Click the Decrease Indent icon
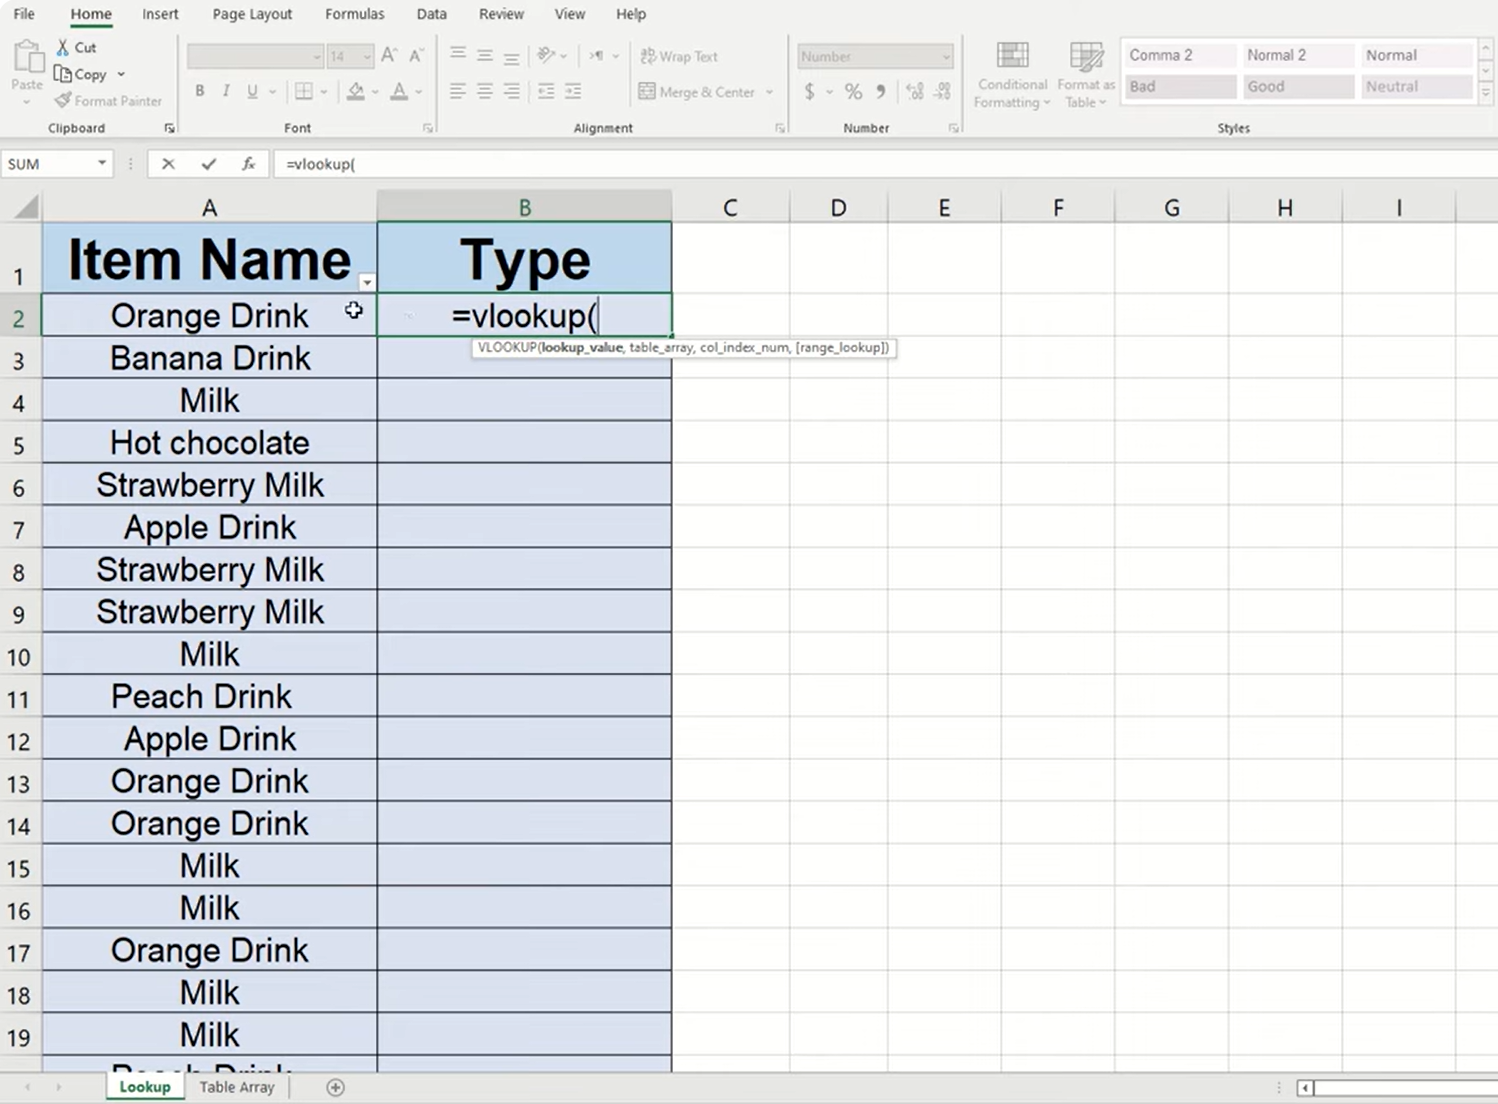This screenshot has height=1104, width=1498. pyautogui.click(x=546, y=92)
